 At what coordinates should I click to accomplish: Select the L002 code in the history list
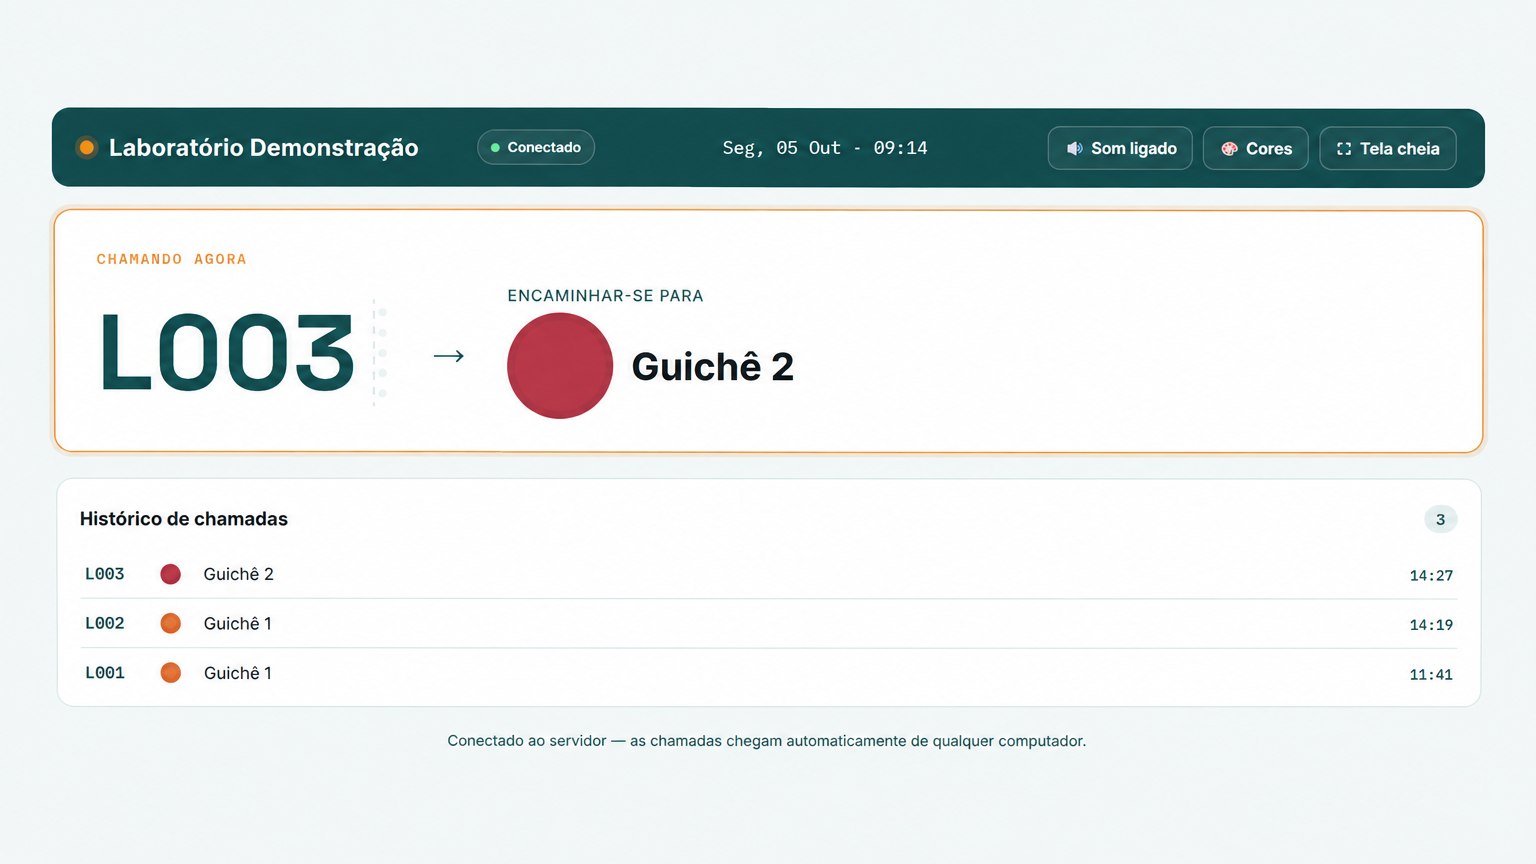coord(105,623)
